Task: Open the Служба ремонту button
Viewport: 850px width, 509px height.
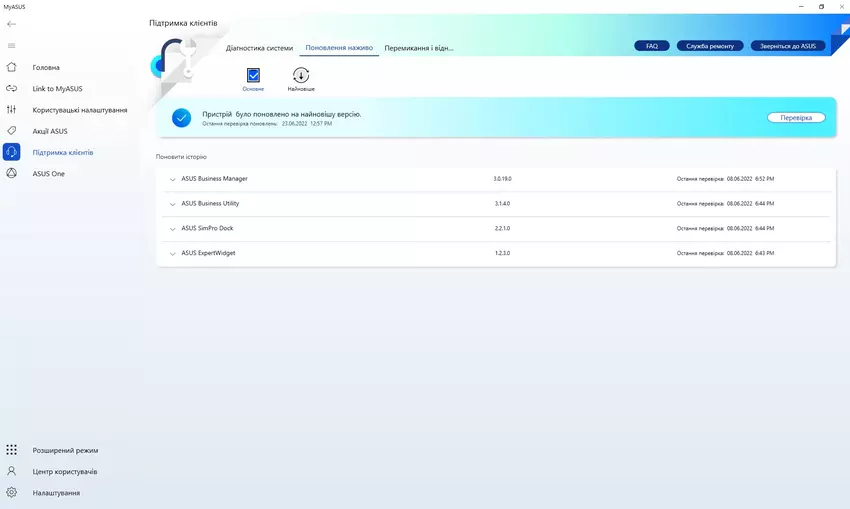Action: (x=710, y=46)
